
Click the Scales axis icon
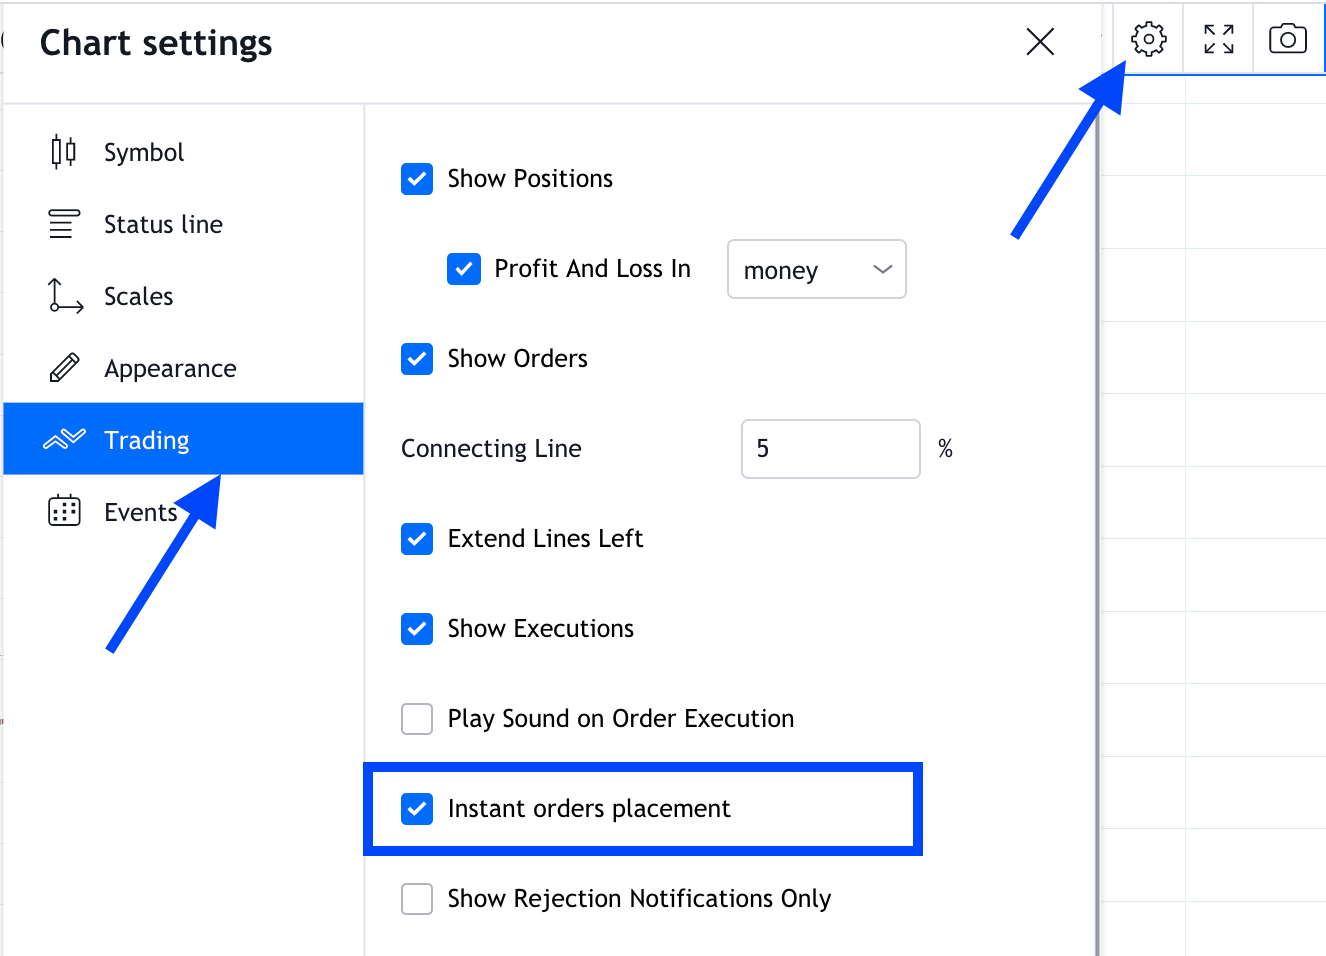click(65, 296)
